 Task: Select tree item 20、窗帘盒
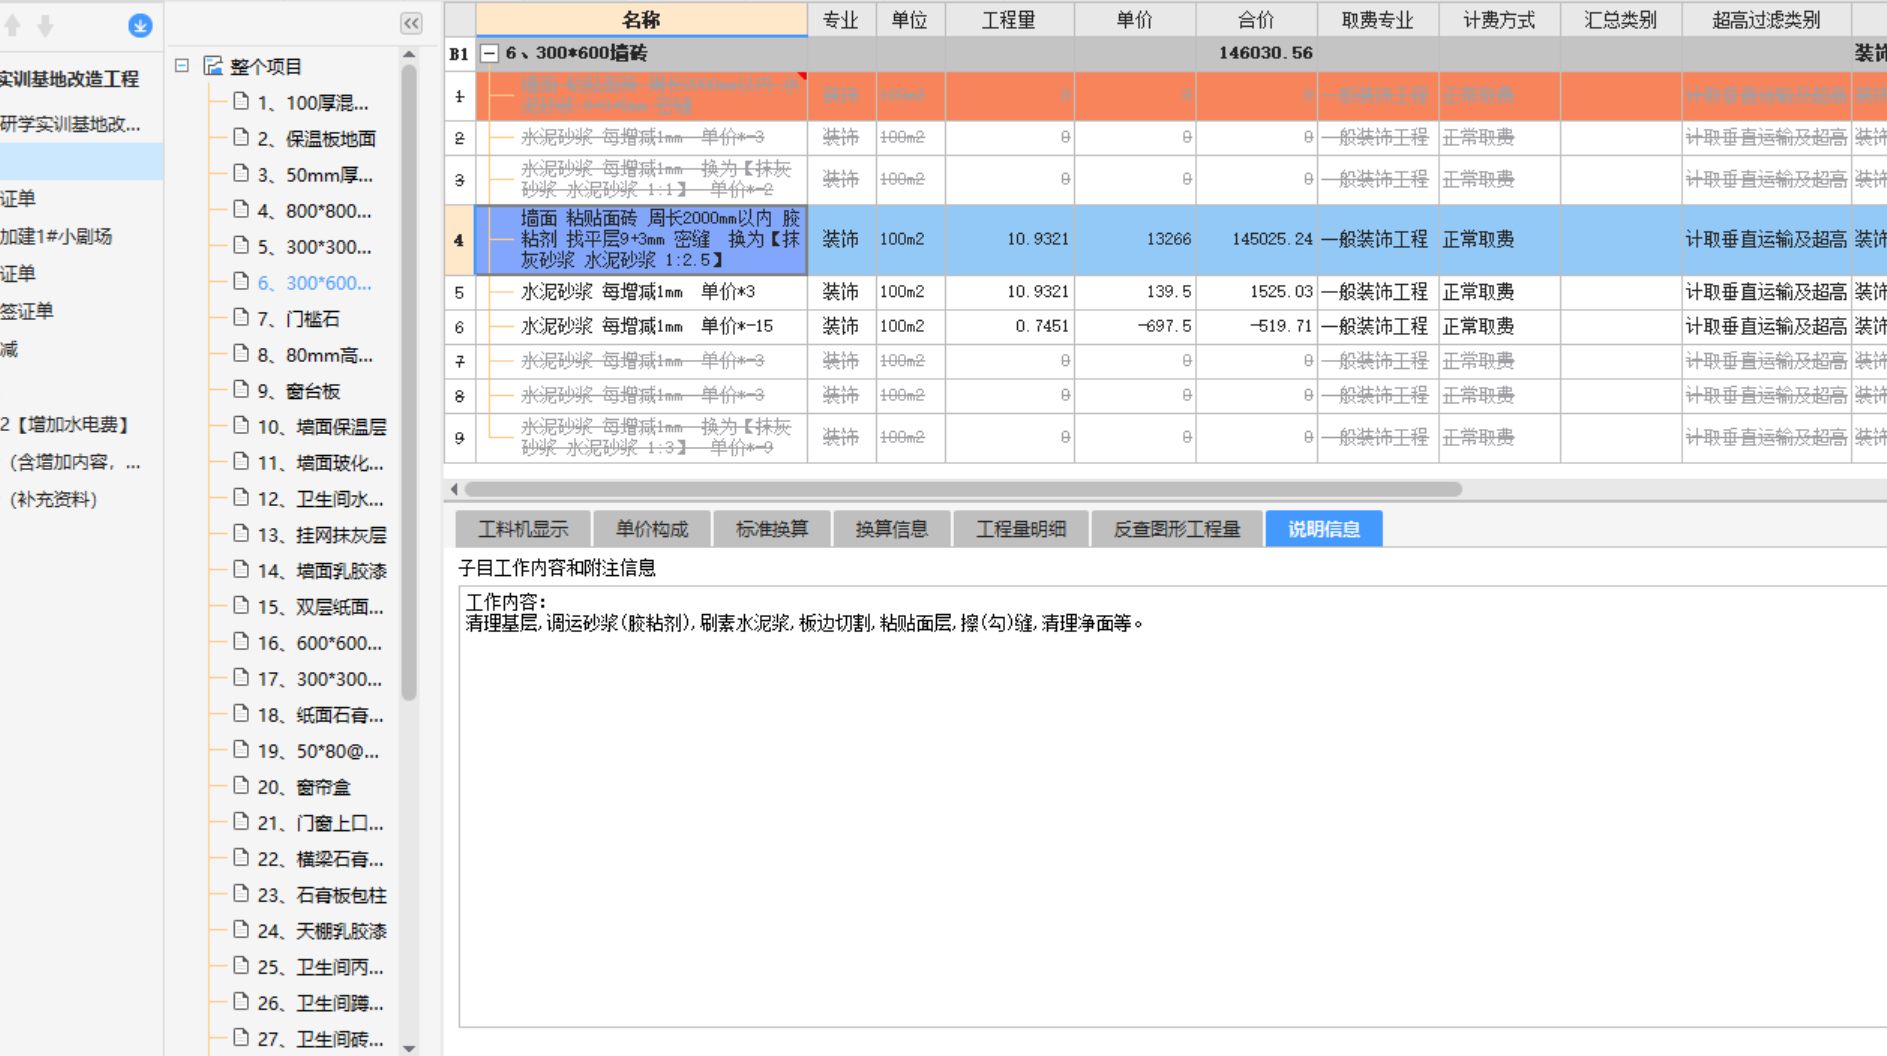pos(304,786)
